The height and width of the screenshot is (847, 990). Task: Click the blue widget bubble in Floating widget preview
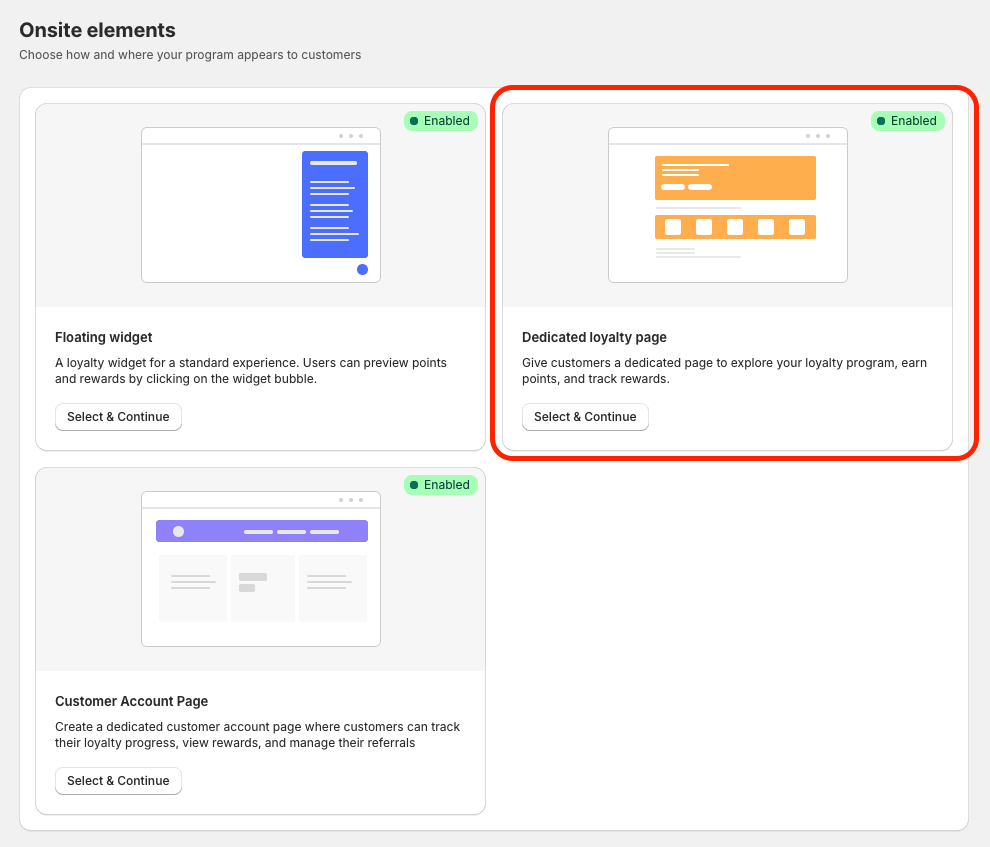click(x=362, y=270)
